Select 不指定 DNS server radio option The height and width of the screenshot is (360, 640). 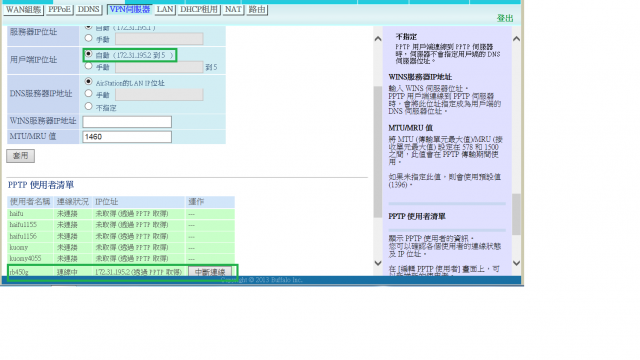pos(88,107)
